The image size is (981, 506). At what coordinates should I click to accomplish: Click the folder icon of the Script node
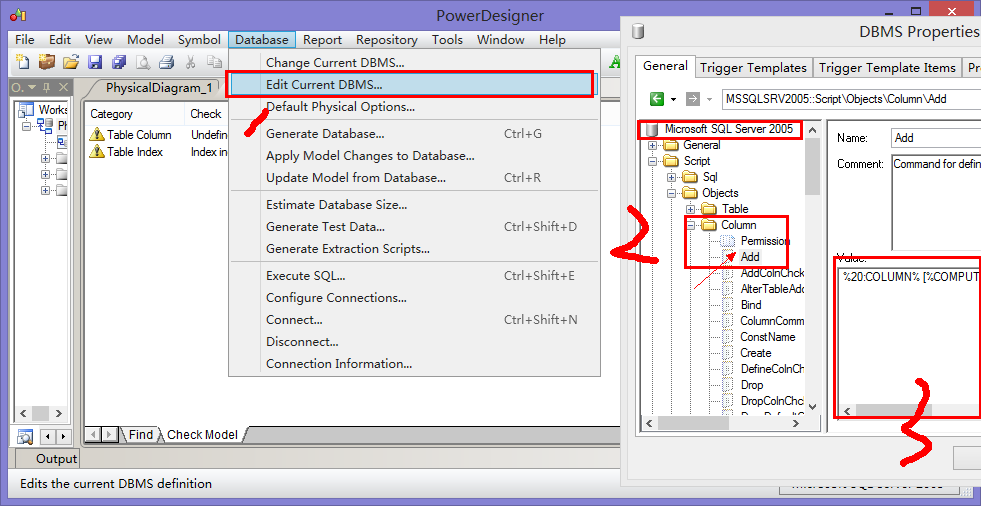click(671, 161)
